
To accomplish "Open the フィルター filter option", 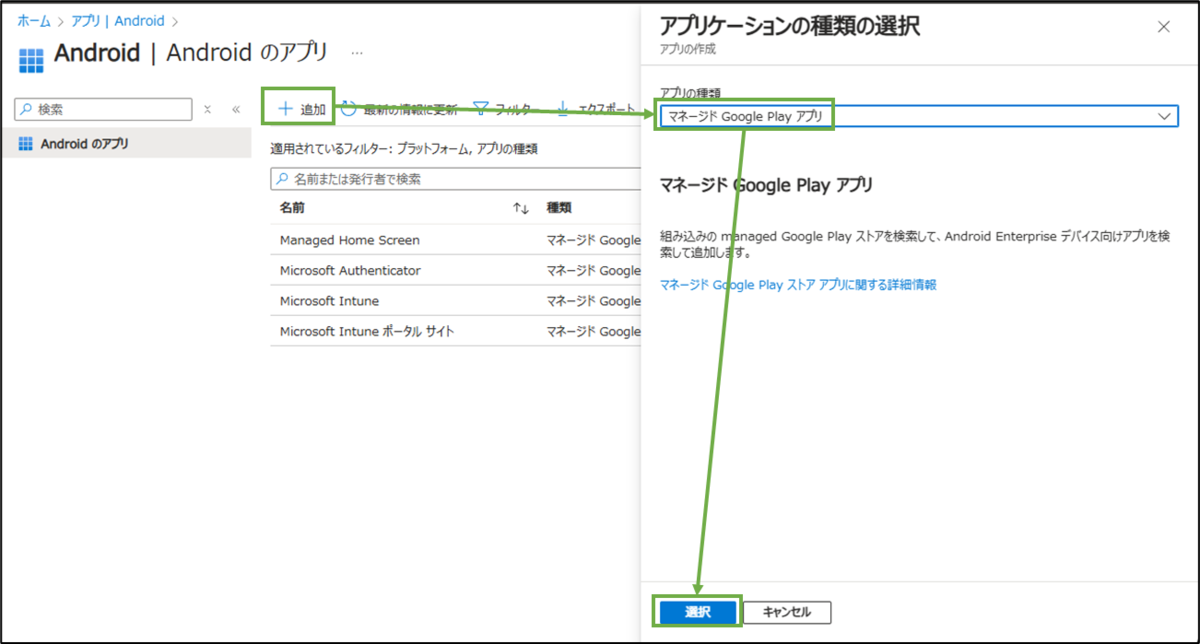I will (506, 109).
